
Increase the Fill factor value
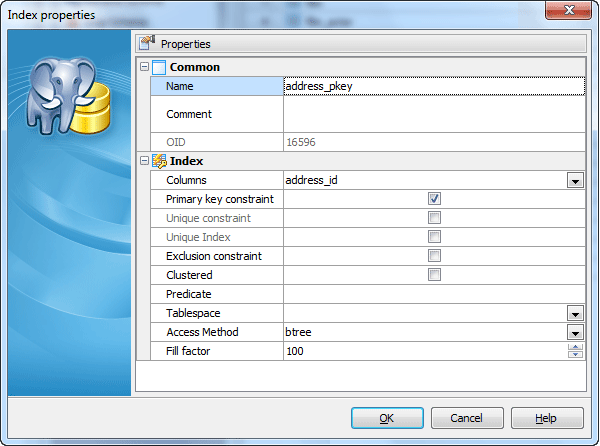(x=575, y=347)
